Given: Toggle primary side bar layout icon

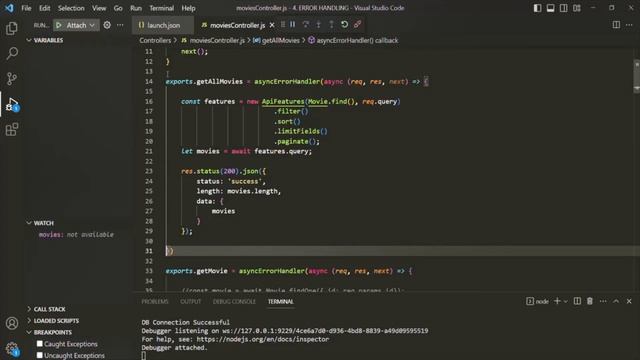Looking at the screenshot, I should click(538, 8).
